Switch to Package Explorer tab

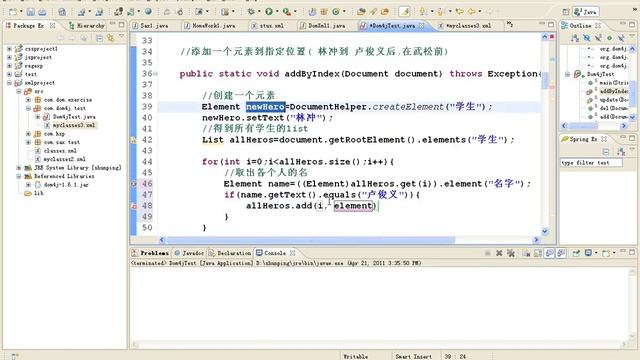(x=29, y=25)
